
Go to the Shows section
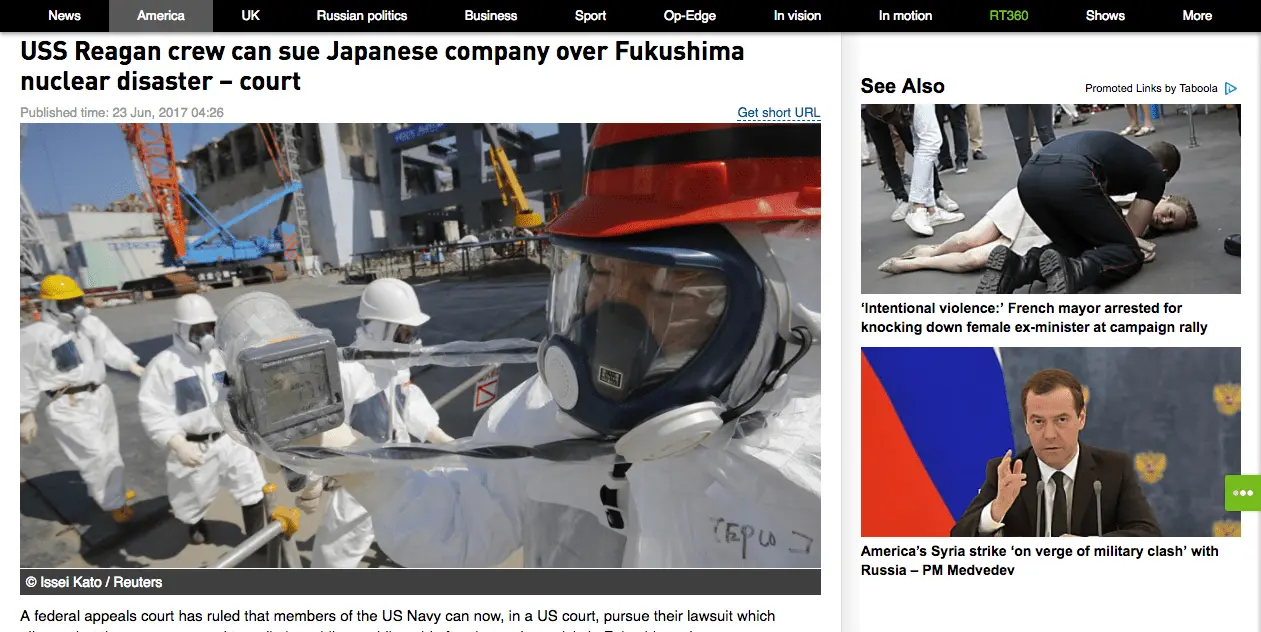coord(1105,16)
